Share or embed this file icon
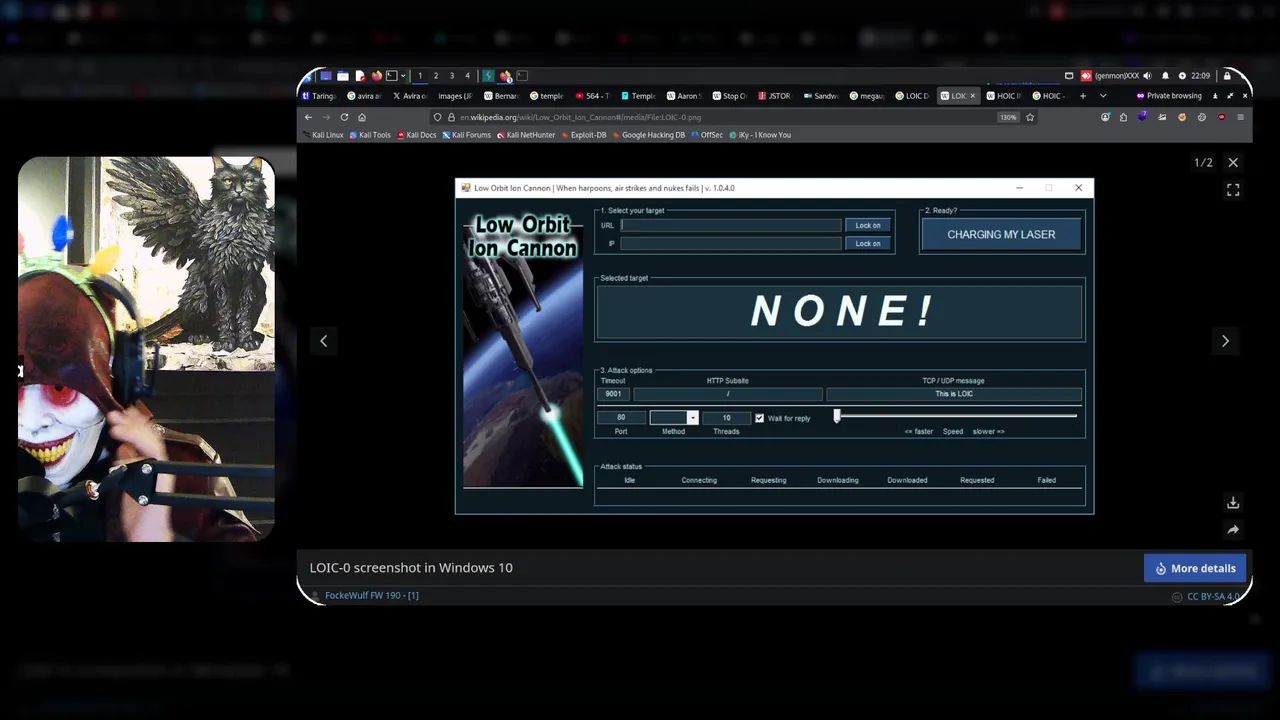 [x=1233, y=530]
